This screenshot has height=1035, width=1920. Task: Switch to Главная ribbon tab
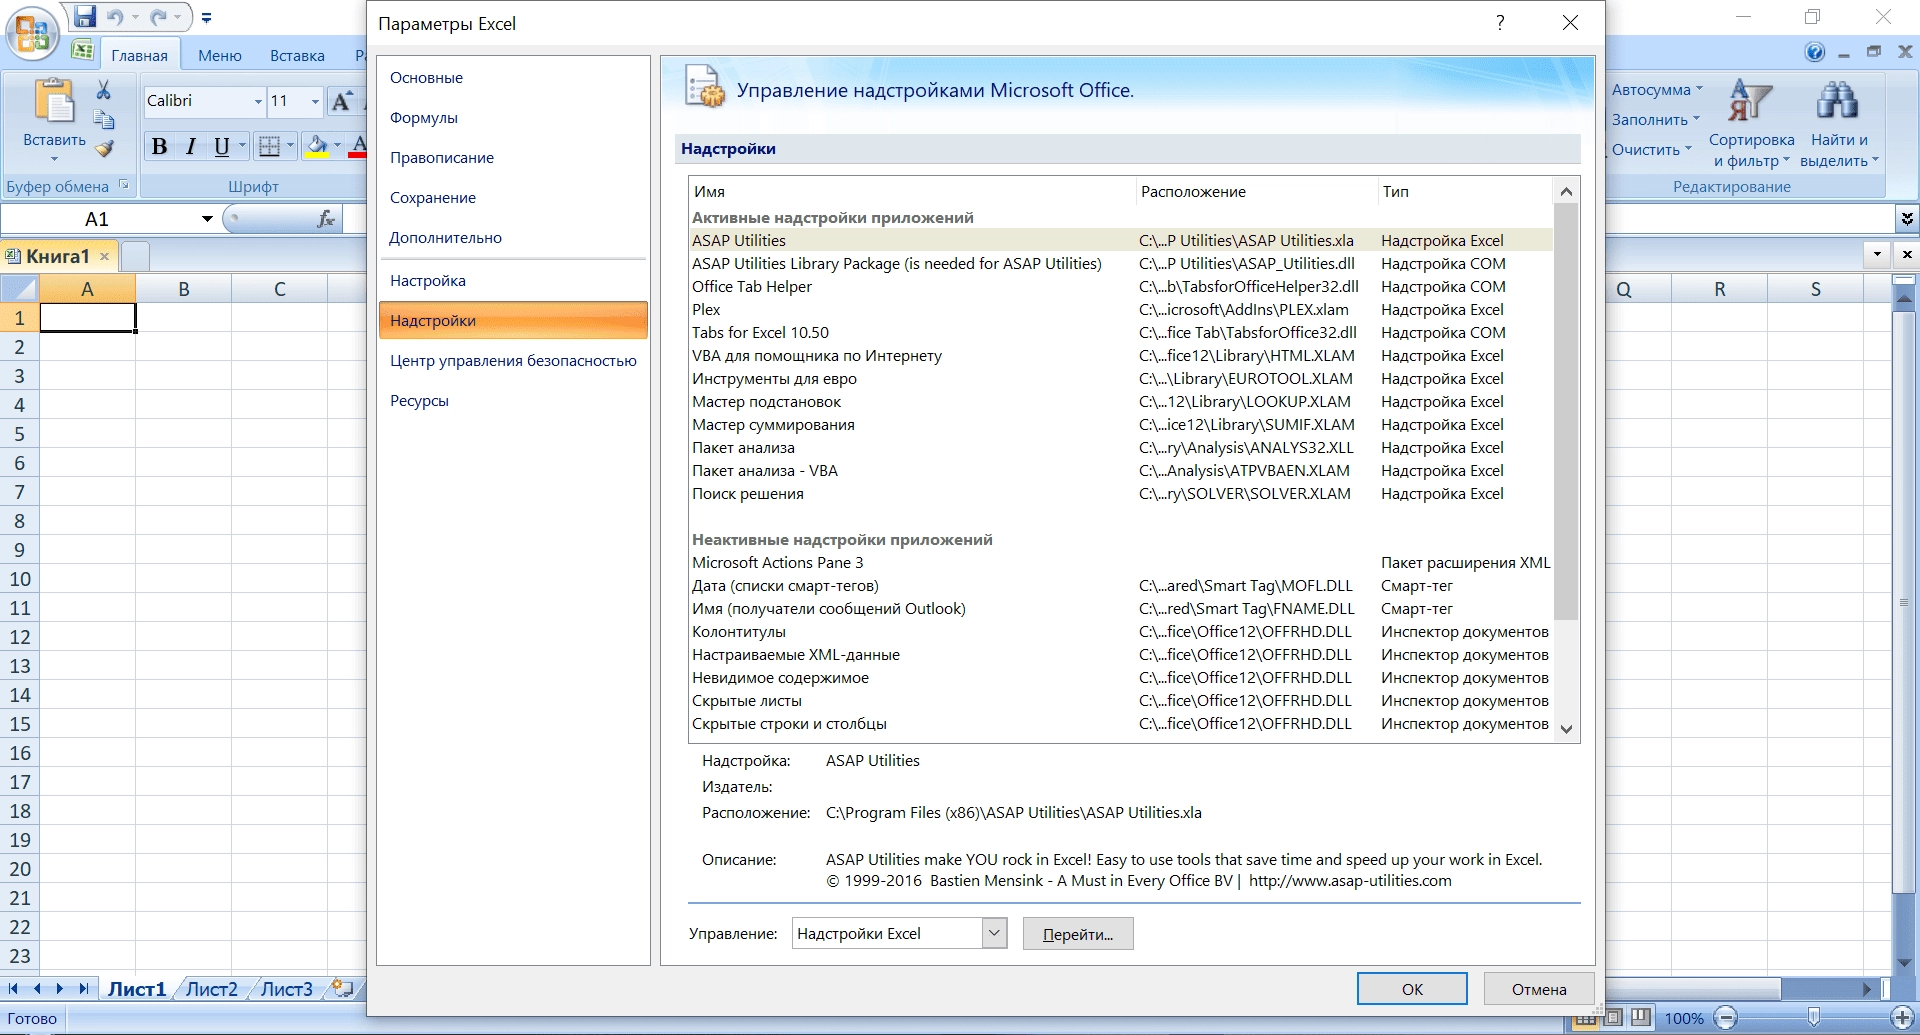pyautogui.click(x=139, y=55)
